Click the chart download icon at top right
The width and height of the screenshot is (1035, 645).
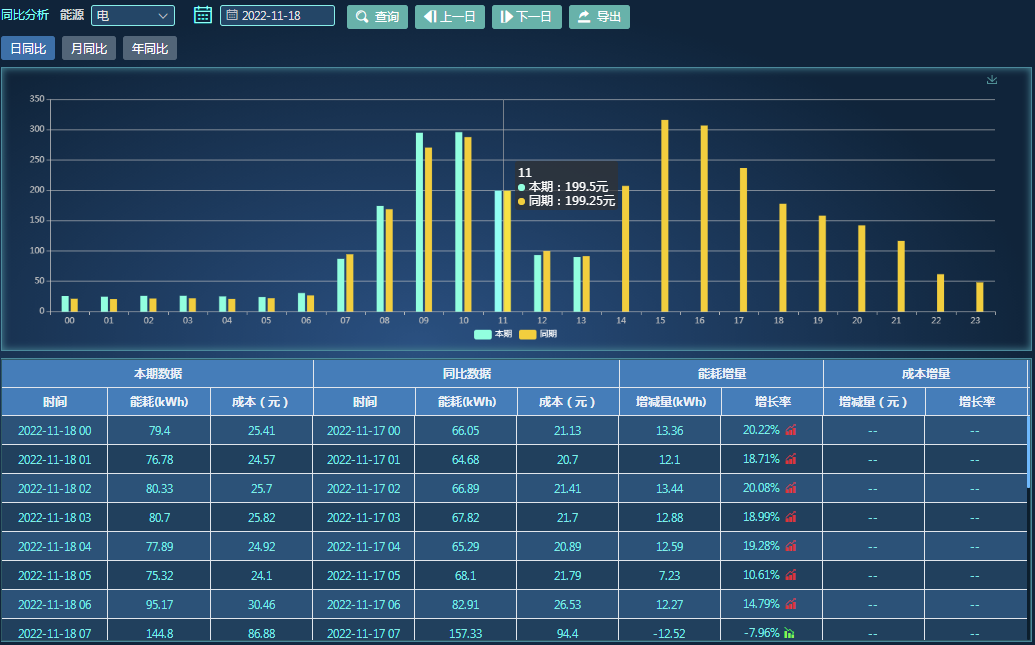[992, 80]
